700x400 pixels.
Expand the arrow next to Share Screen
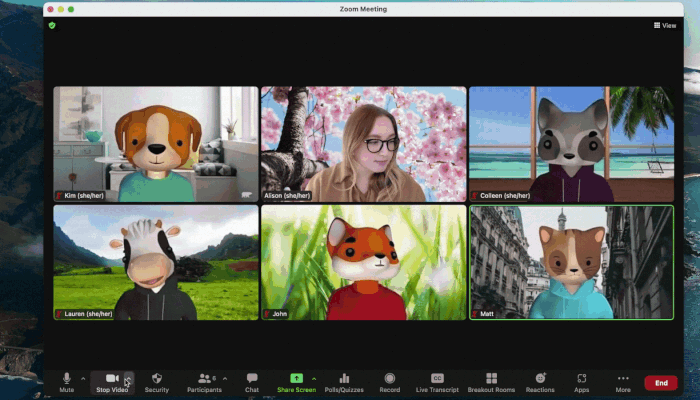click(x=313, y=378)
